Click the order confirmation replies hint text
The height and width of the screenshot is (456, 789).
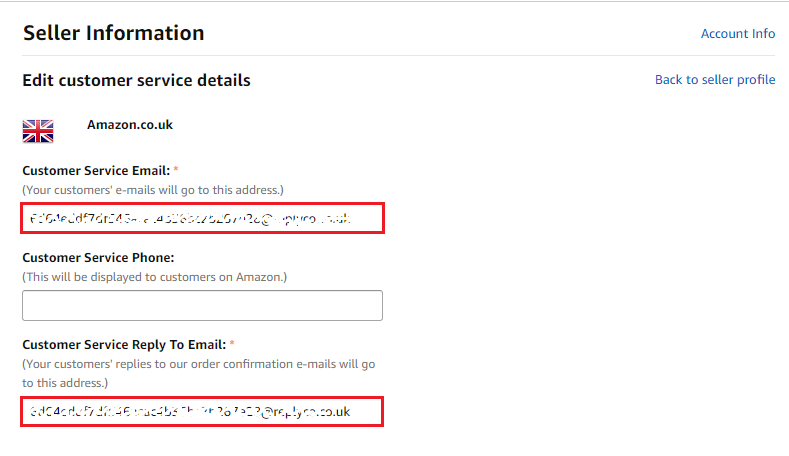point(198,364)
